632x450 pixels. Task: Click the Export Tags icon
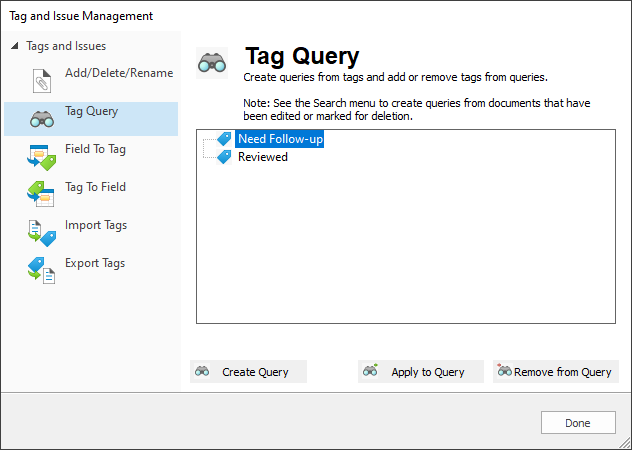pos(41,271)
